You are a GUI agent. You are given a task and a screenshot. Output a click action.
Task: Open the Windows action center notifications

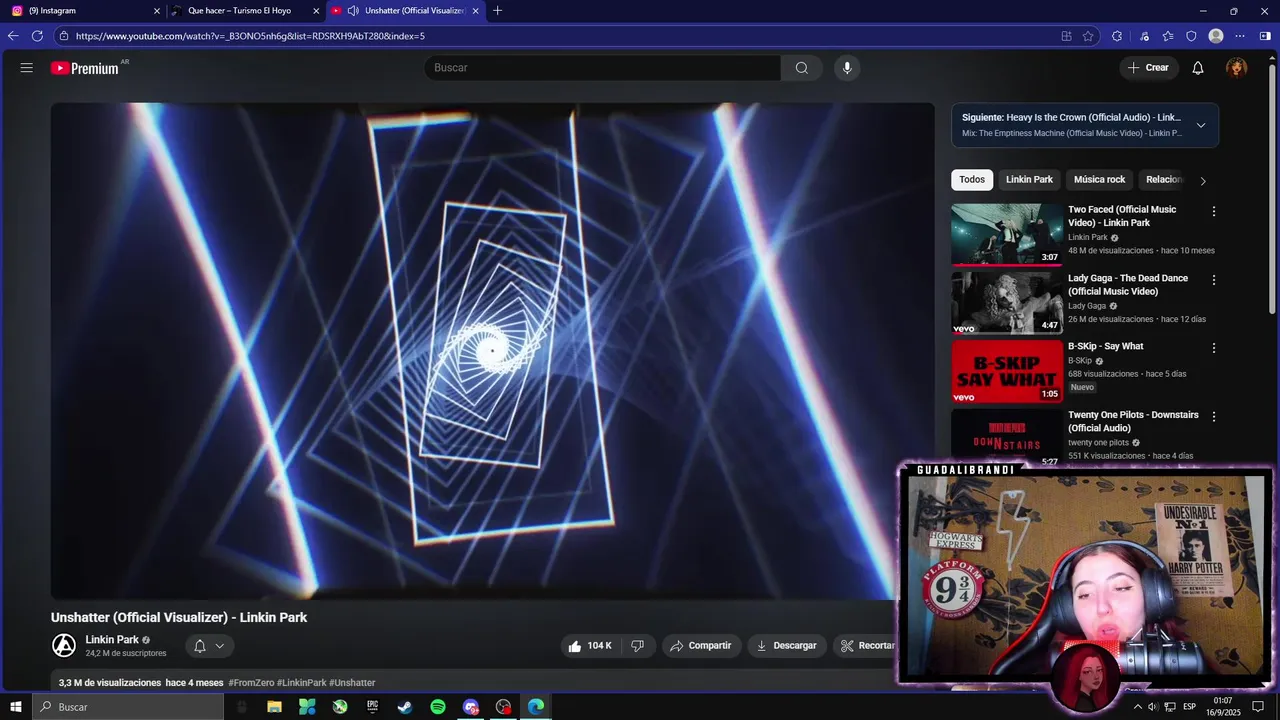point(1258,707)
